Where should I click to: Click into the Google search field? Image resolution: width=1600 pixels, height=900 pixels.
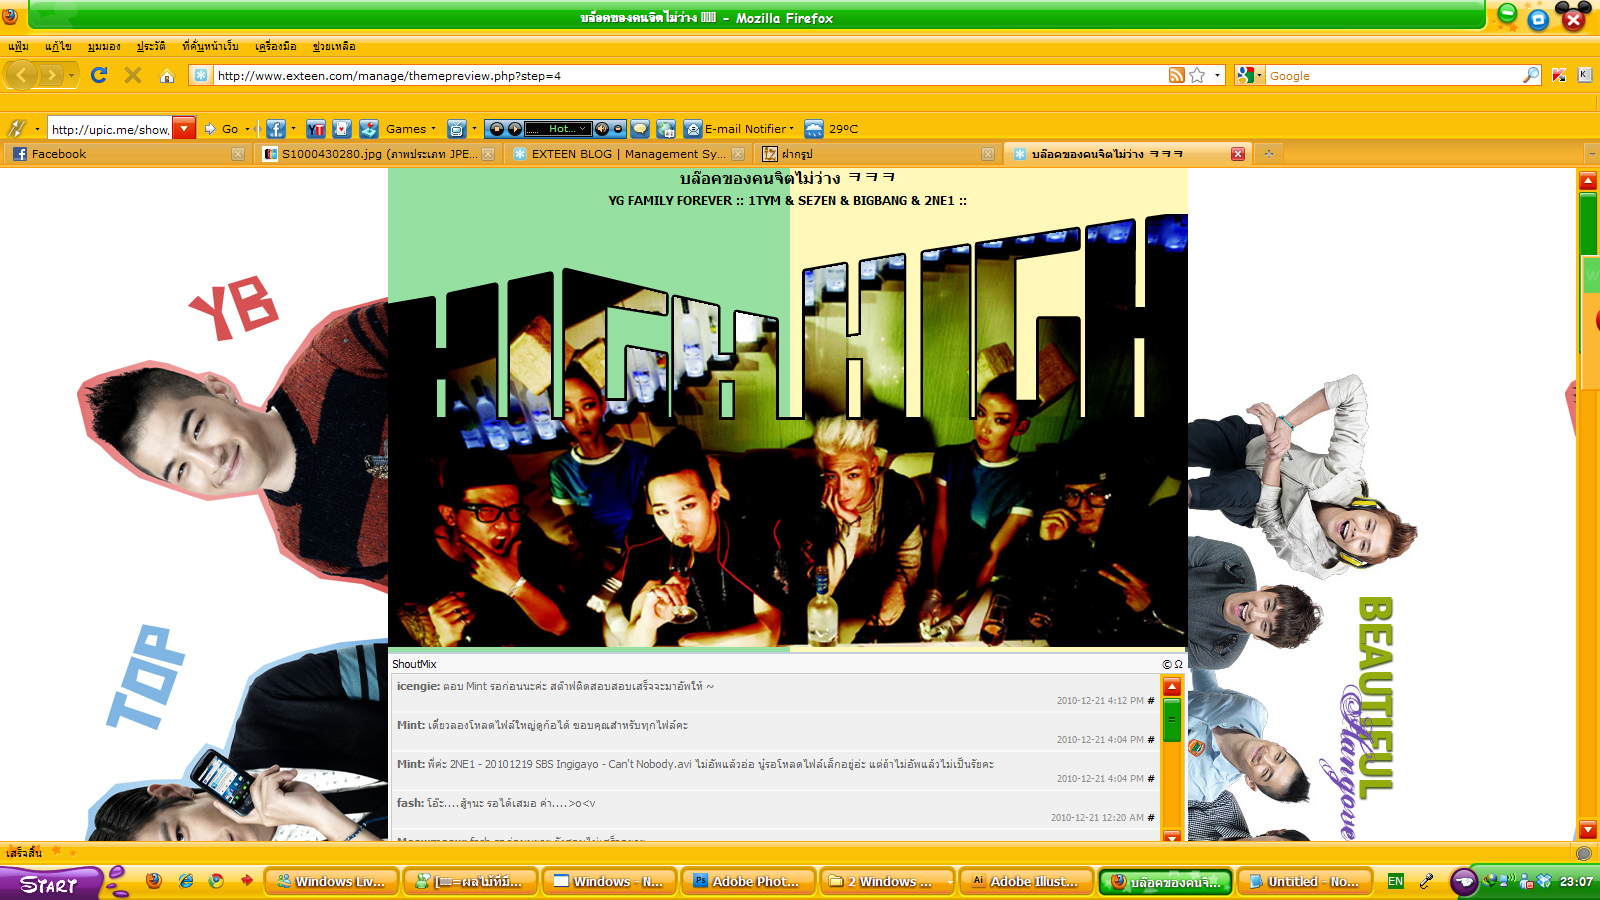point(1394,76)
